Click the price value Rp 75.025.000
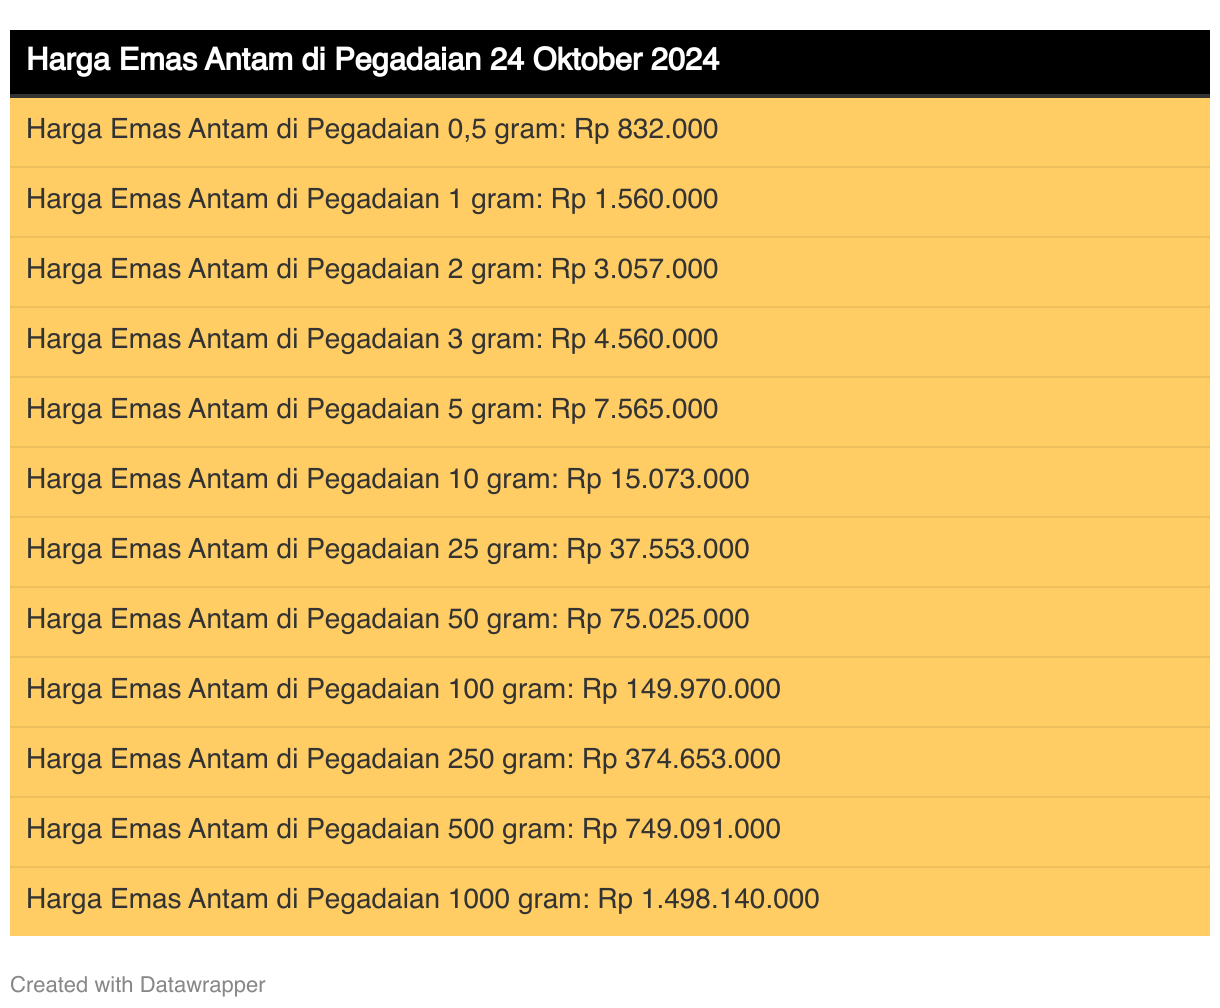The image size is (1220, 1008). tap(658, 620)
